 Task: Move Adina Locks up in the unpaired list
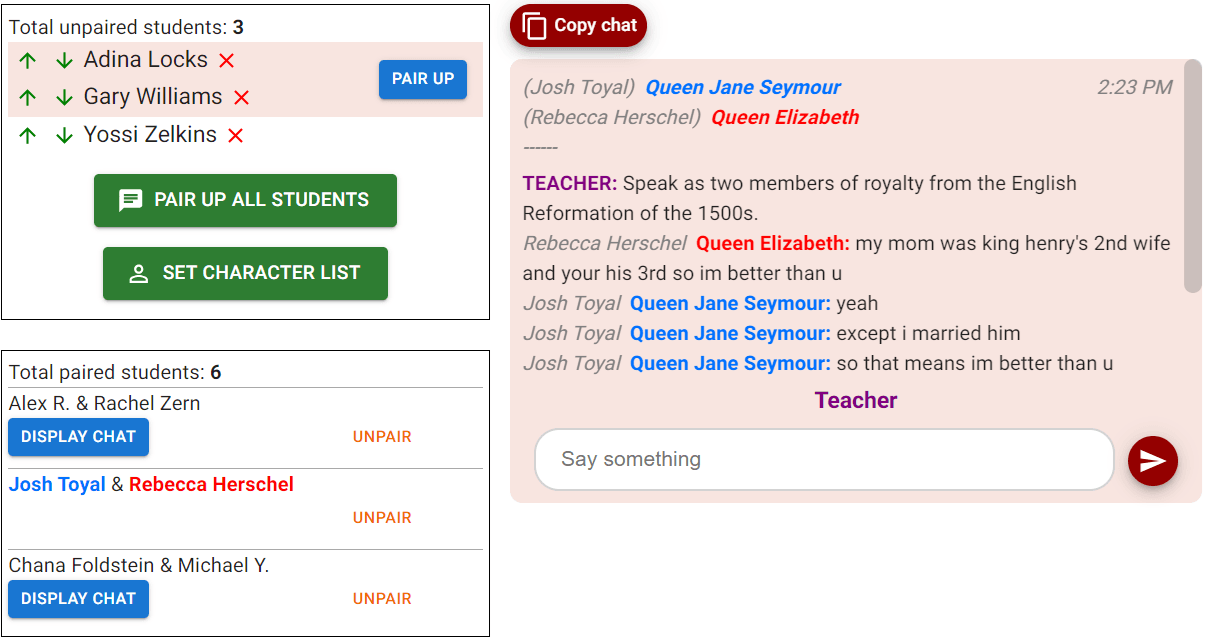pyautogui.click(x=27, y=59)
